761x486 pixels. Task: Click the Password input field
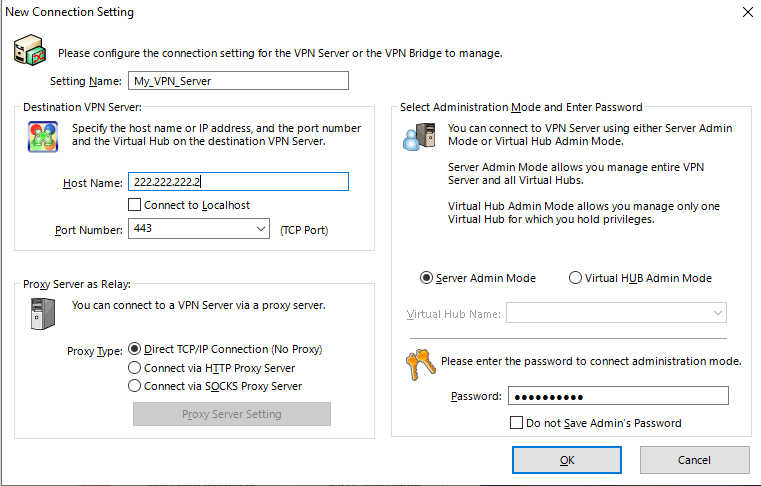pyautogui.click(x=618, y=396)
